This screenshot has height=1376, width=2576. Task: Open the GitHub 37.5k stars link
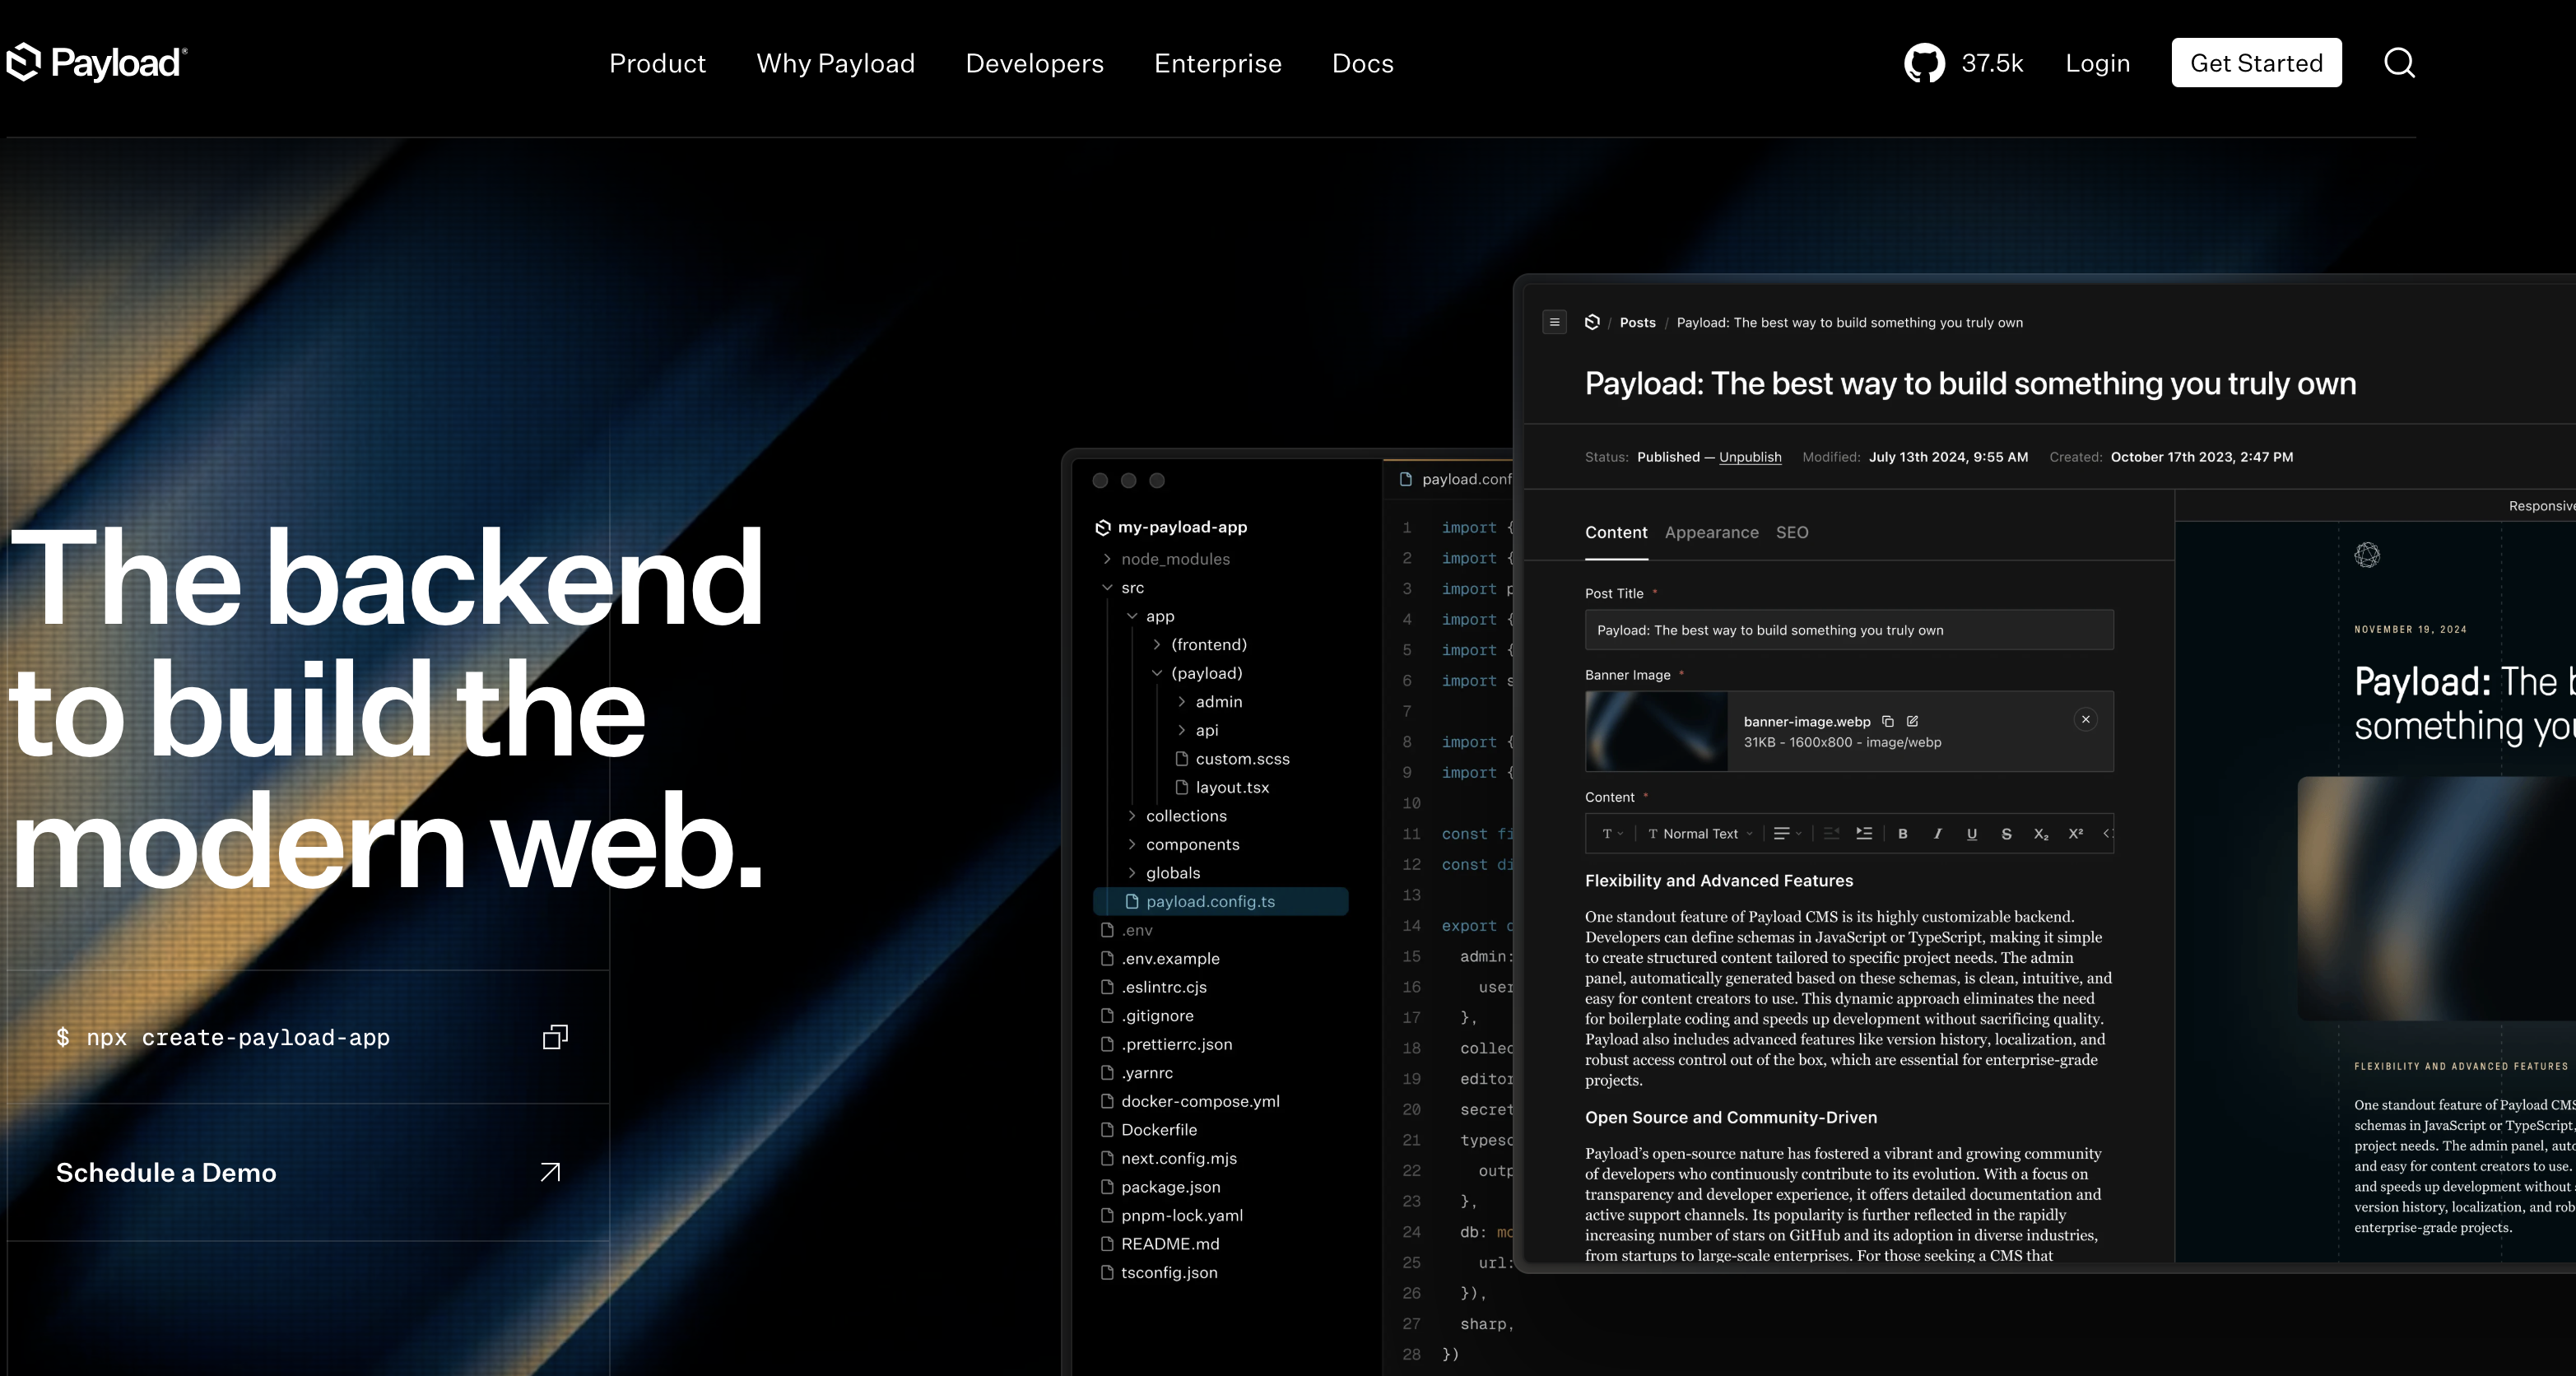pyautogui.click(x=1963, y=63)
